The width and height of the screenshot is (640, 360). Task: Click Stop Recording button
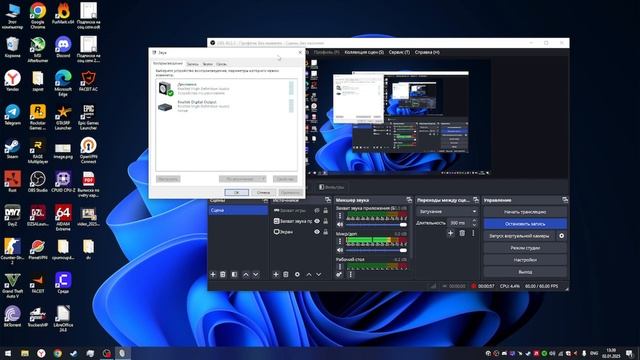(x=525, y=224)
